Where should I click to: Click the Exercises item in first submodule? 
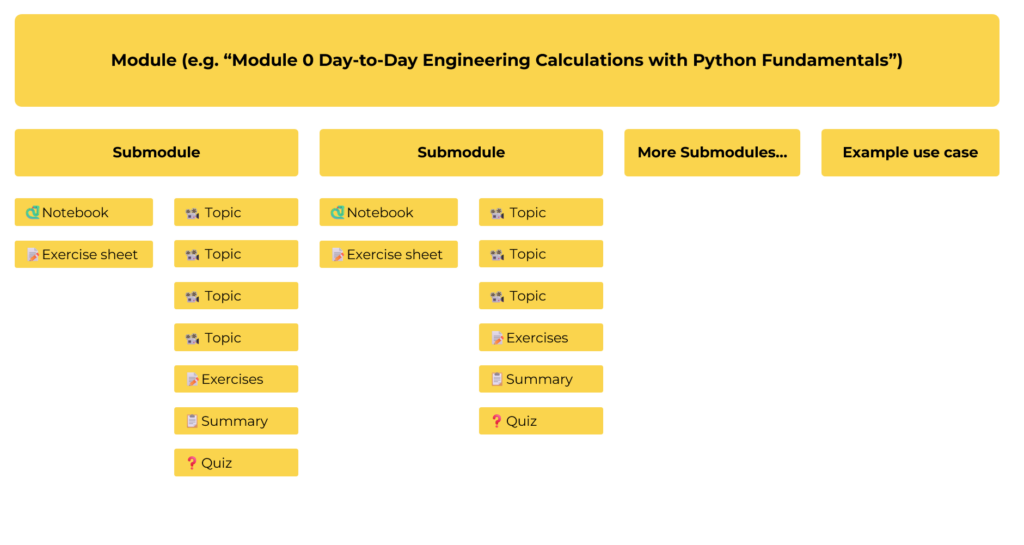click(236, 379)
